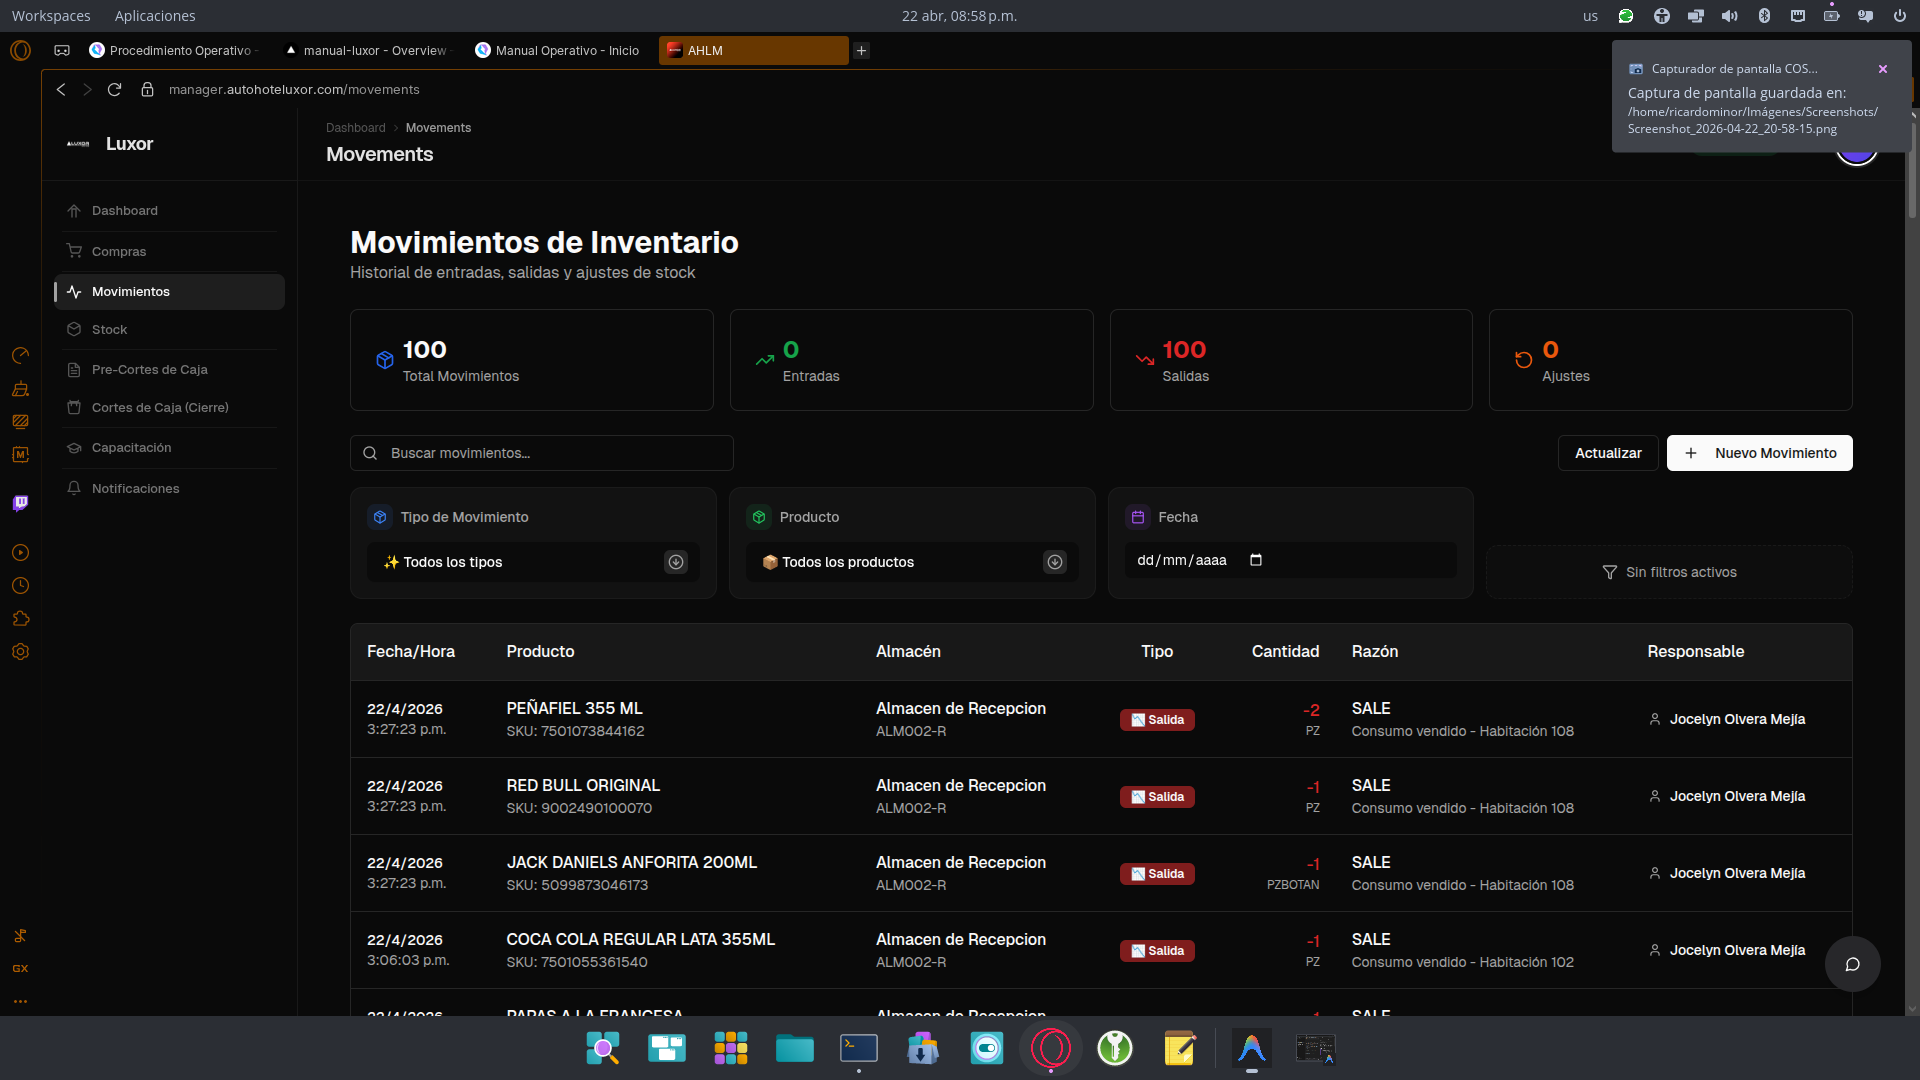Image resolution: width=1920 pixels, height=1080 pixels.
Task: Click the floating chat bubble button
Action: [1852, 964]
